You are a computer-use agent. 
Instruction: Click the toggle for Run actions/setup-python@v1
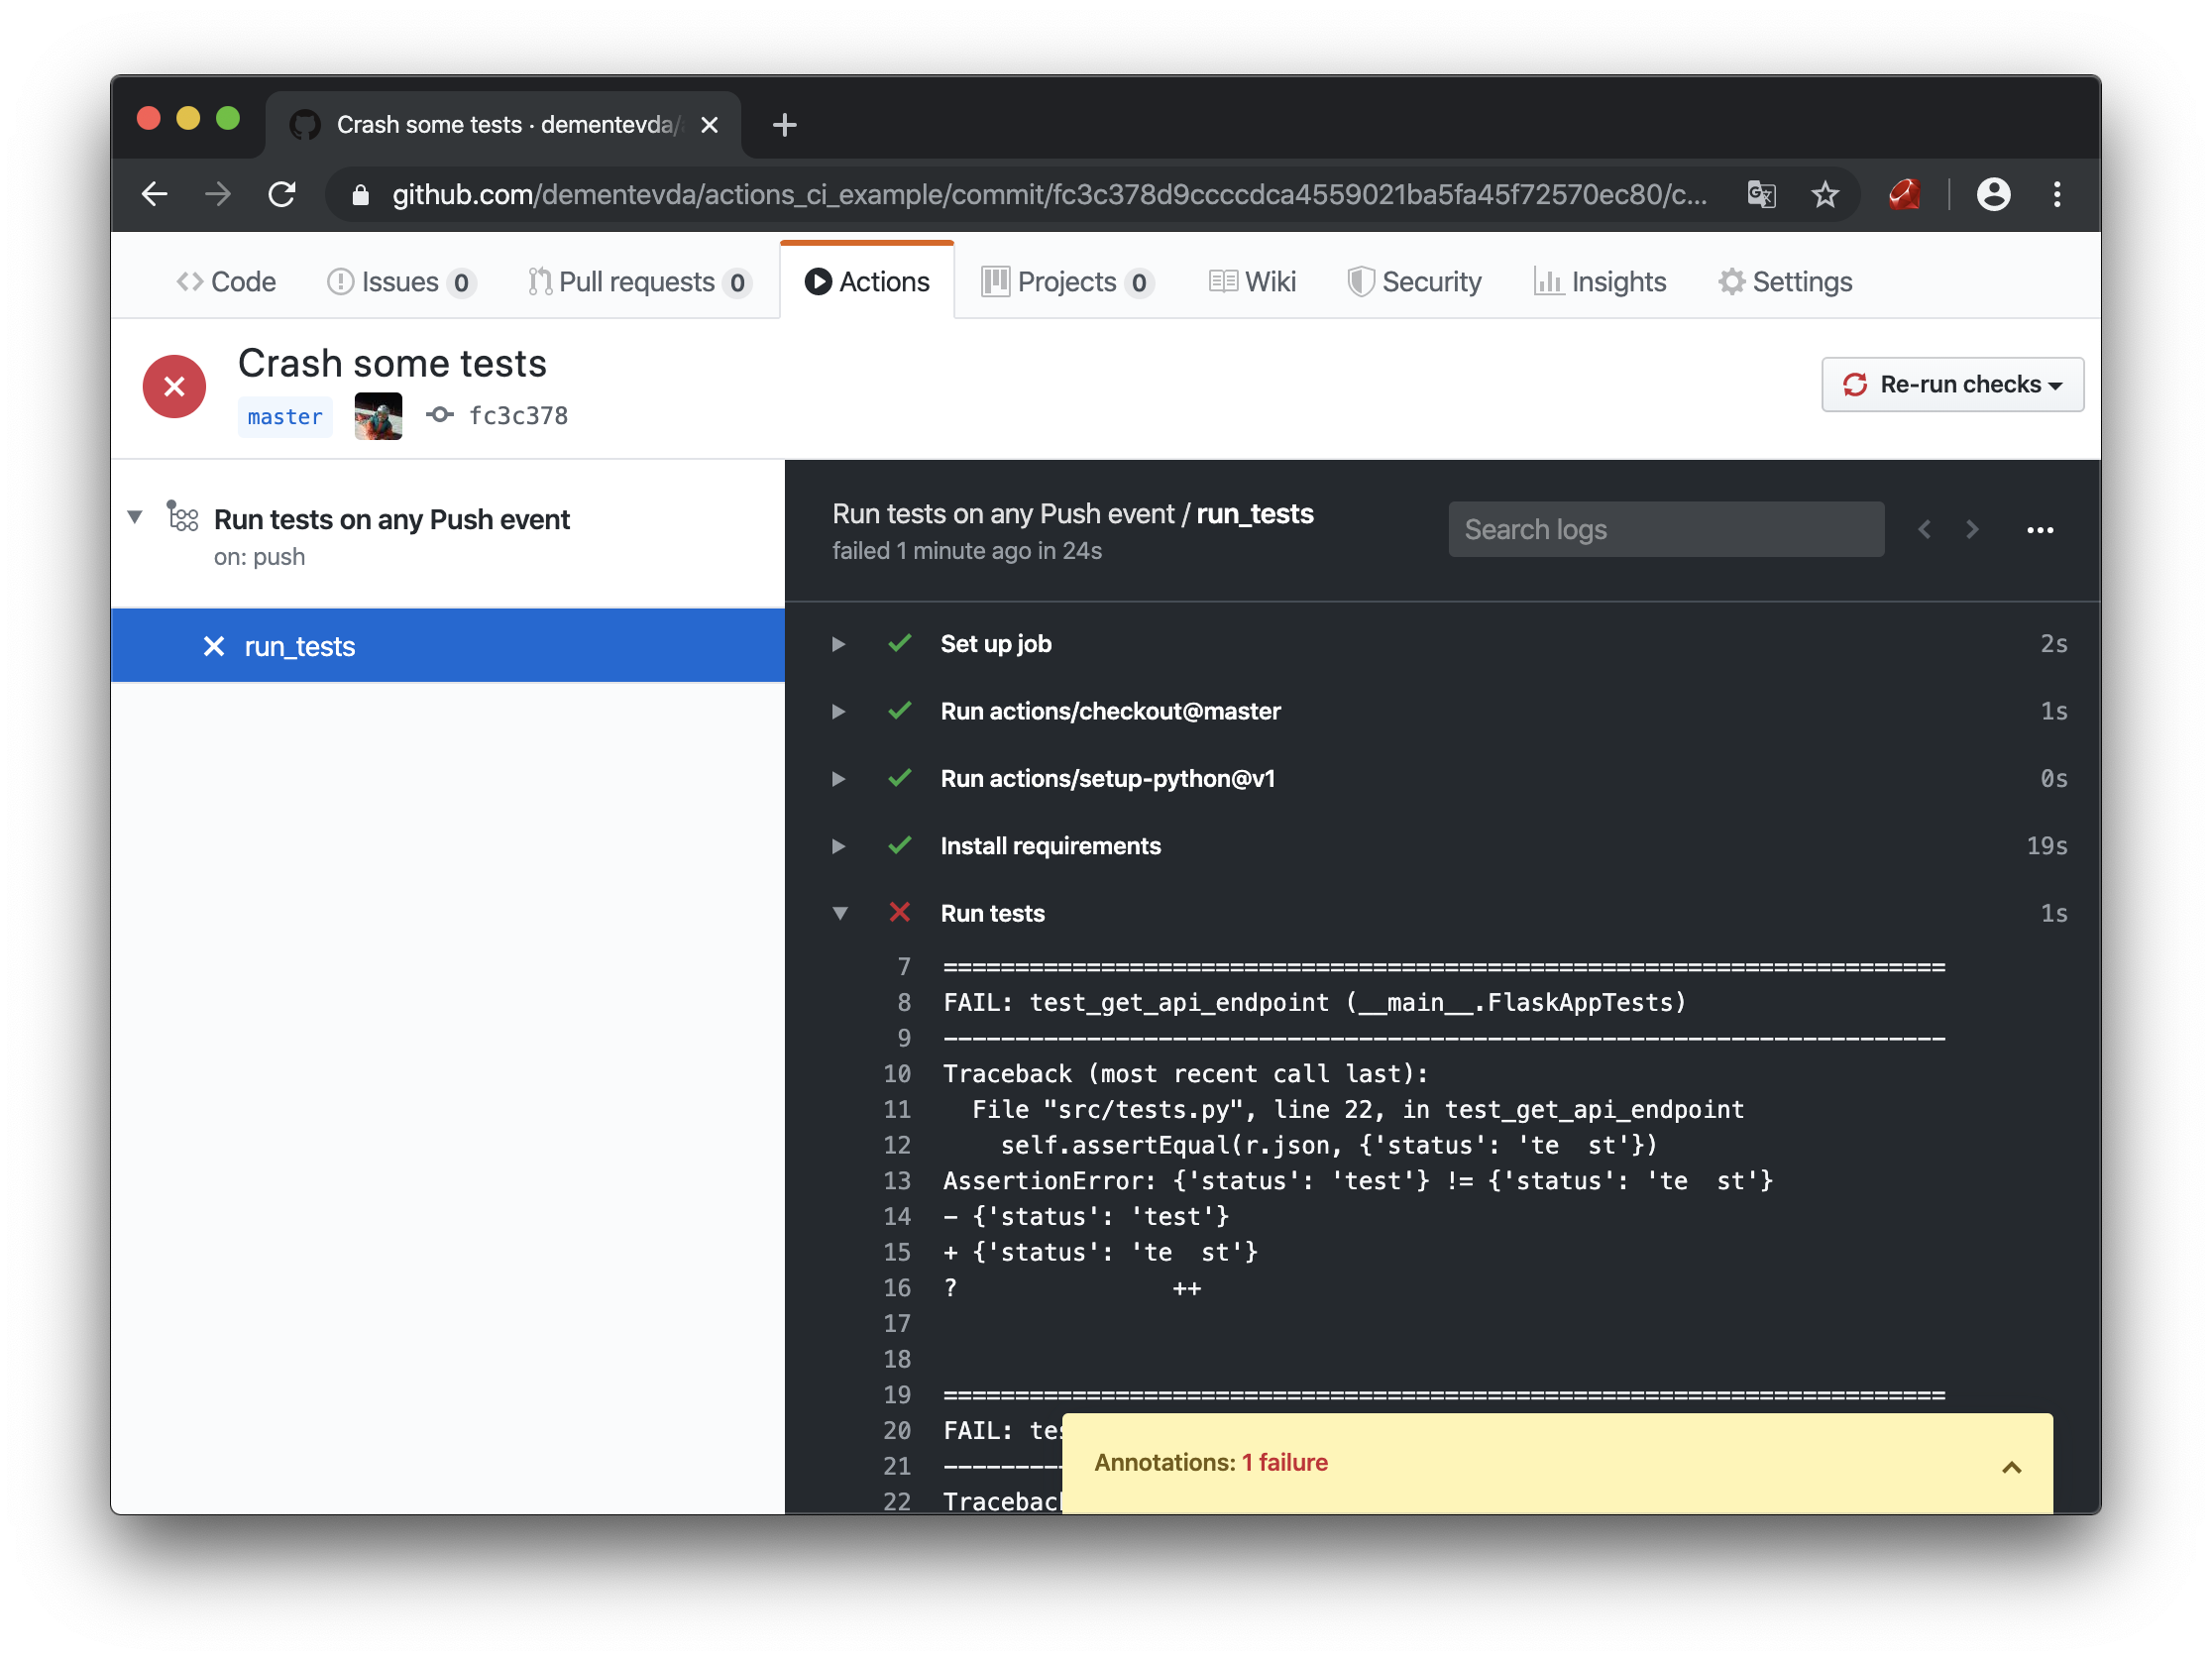(839, 778)
